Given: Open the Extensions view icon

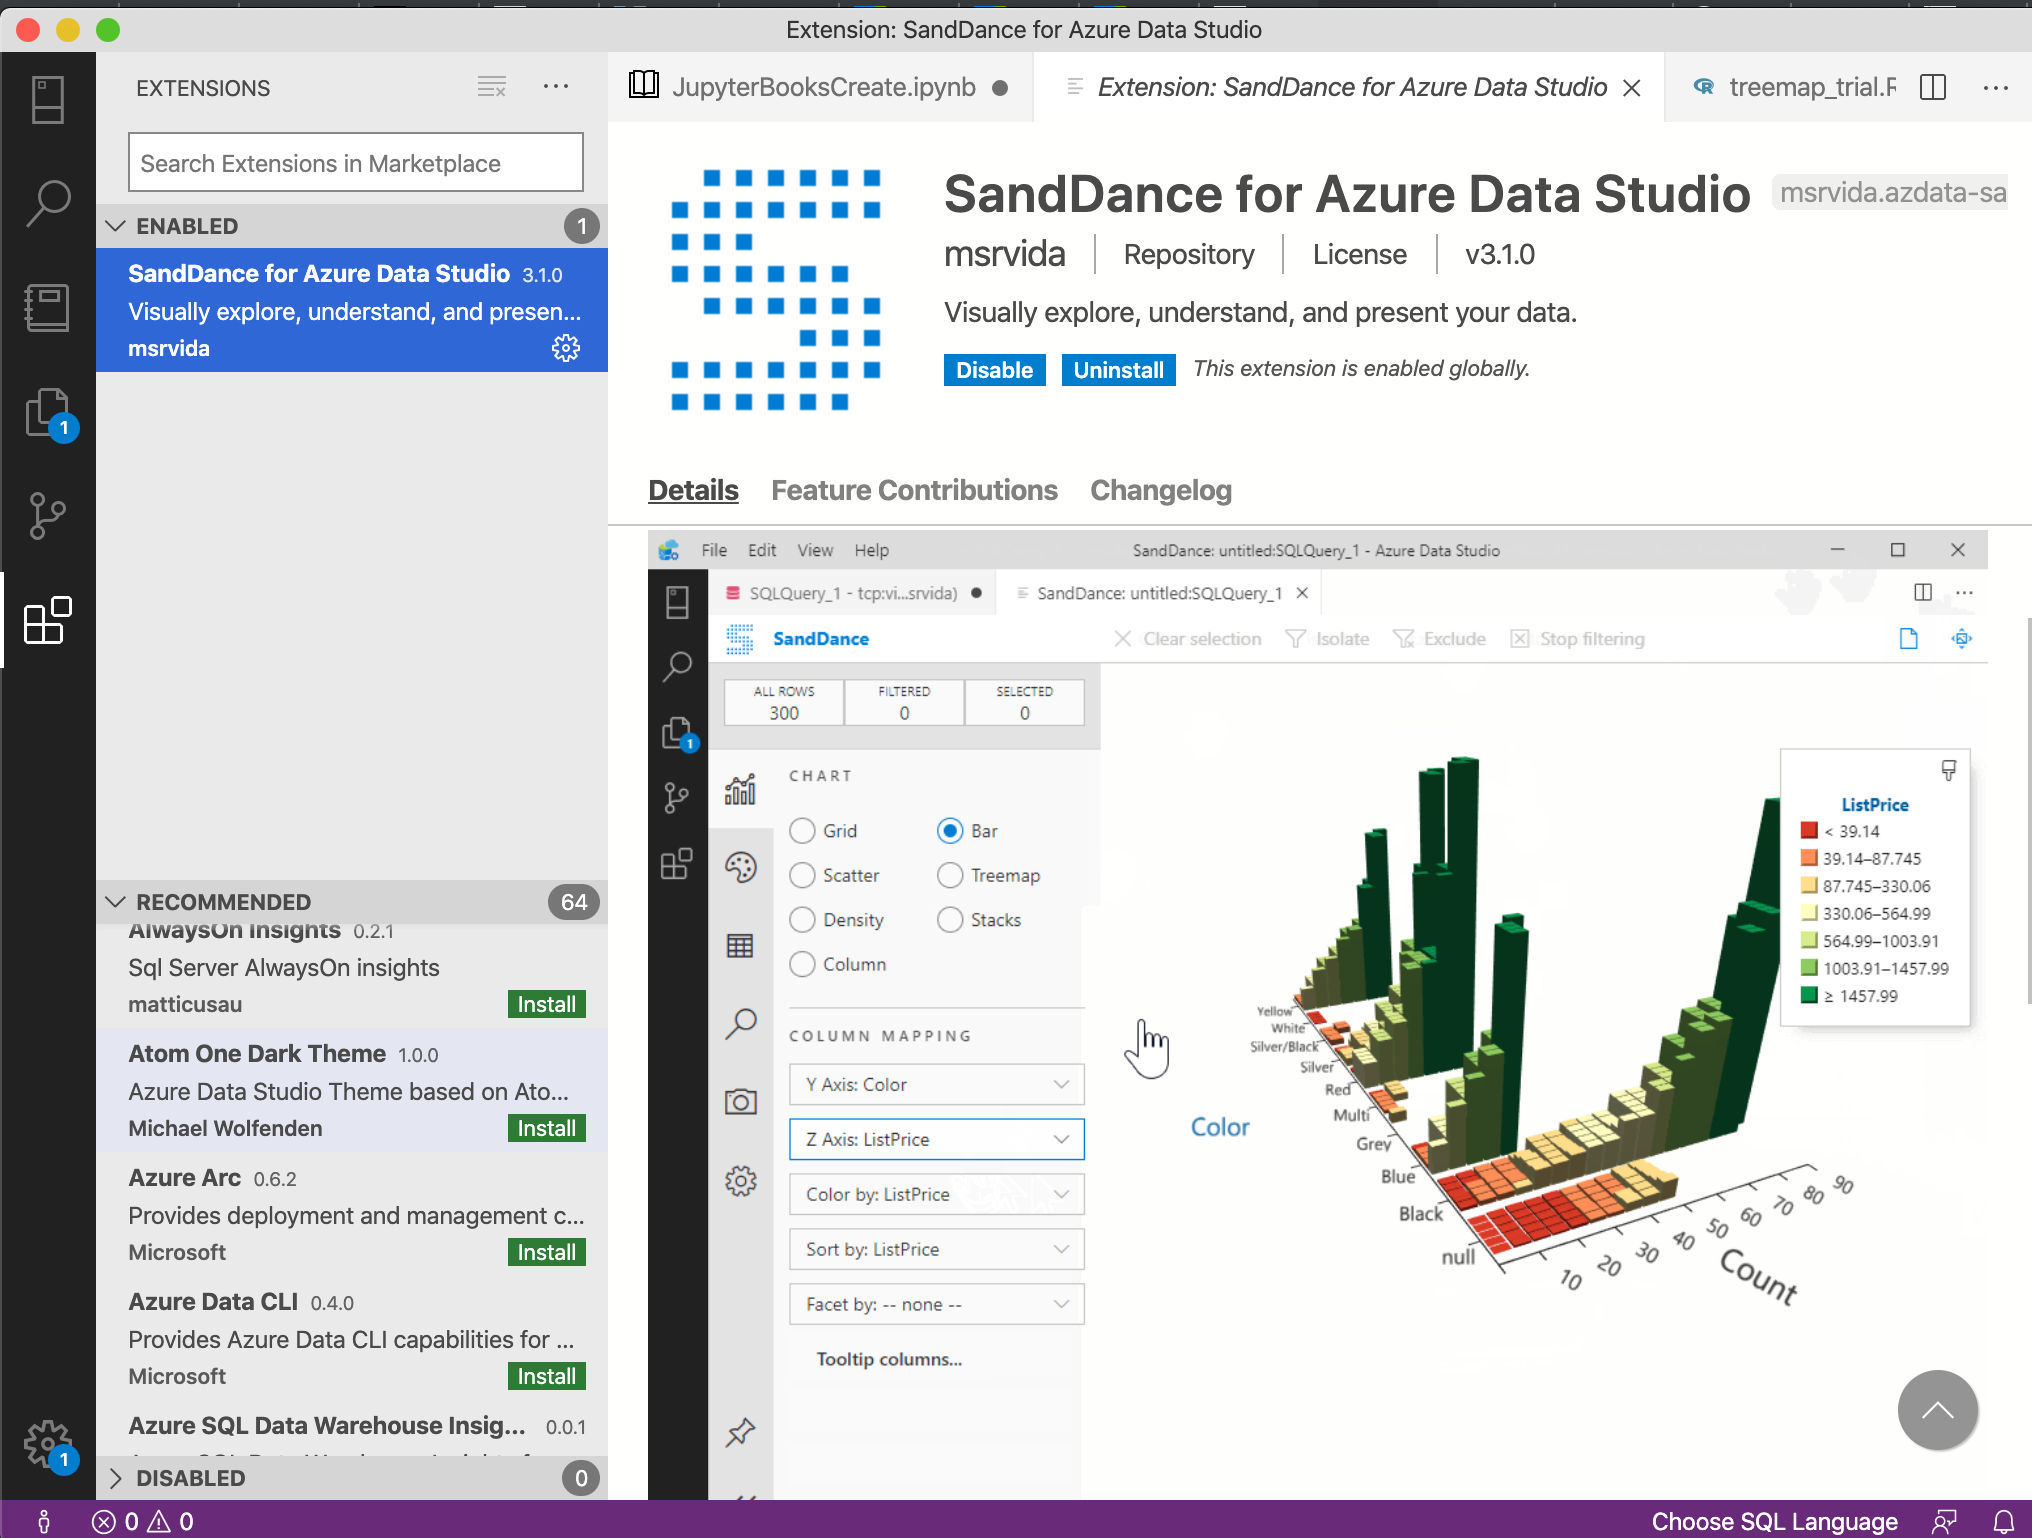Looking at the screenshot, I should (x=47, y=621).
